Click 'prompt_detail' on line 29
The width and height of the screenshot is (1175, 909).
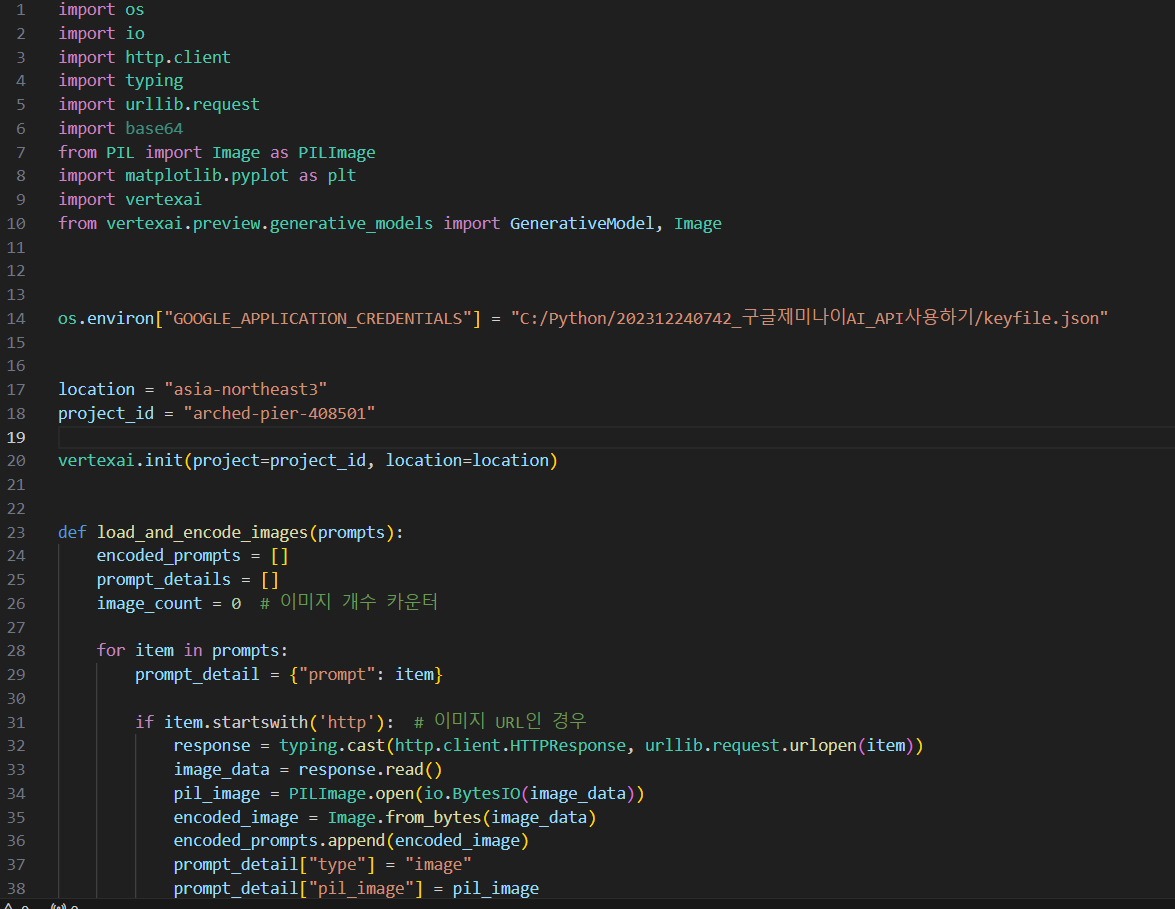pos(197,675)
